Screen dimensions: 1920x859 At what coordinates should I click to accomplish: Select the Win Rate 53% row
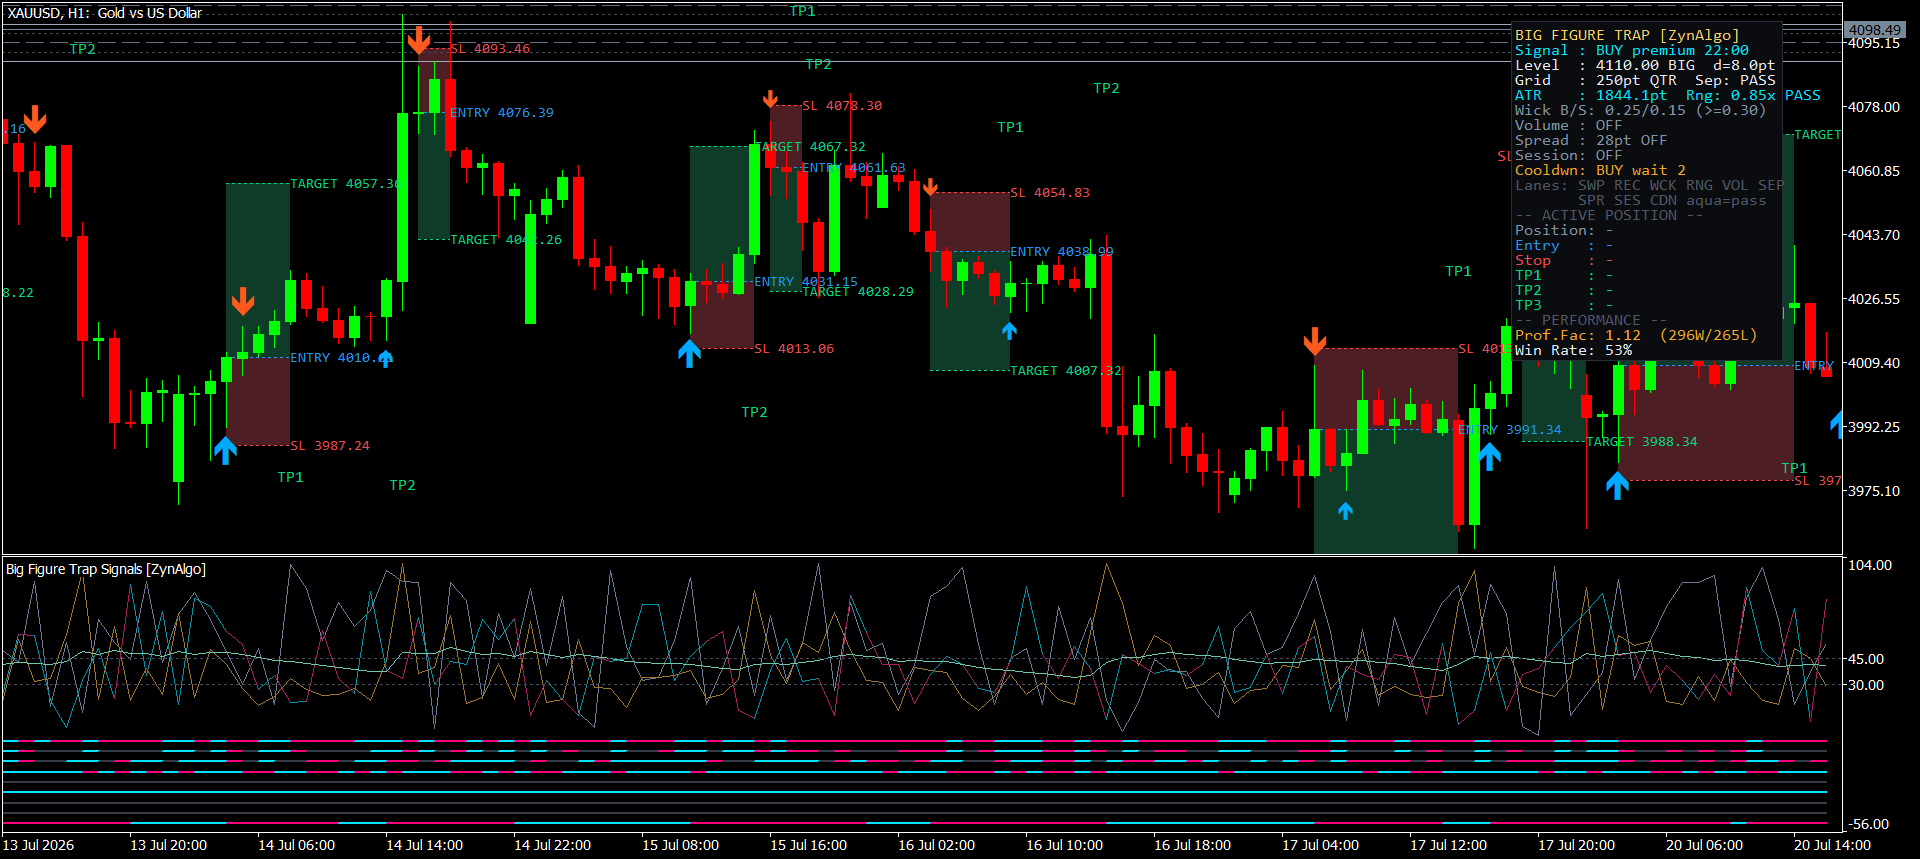click(x=1574, y=350)
